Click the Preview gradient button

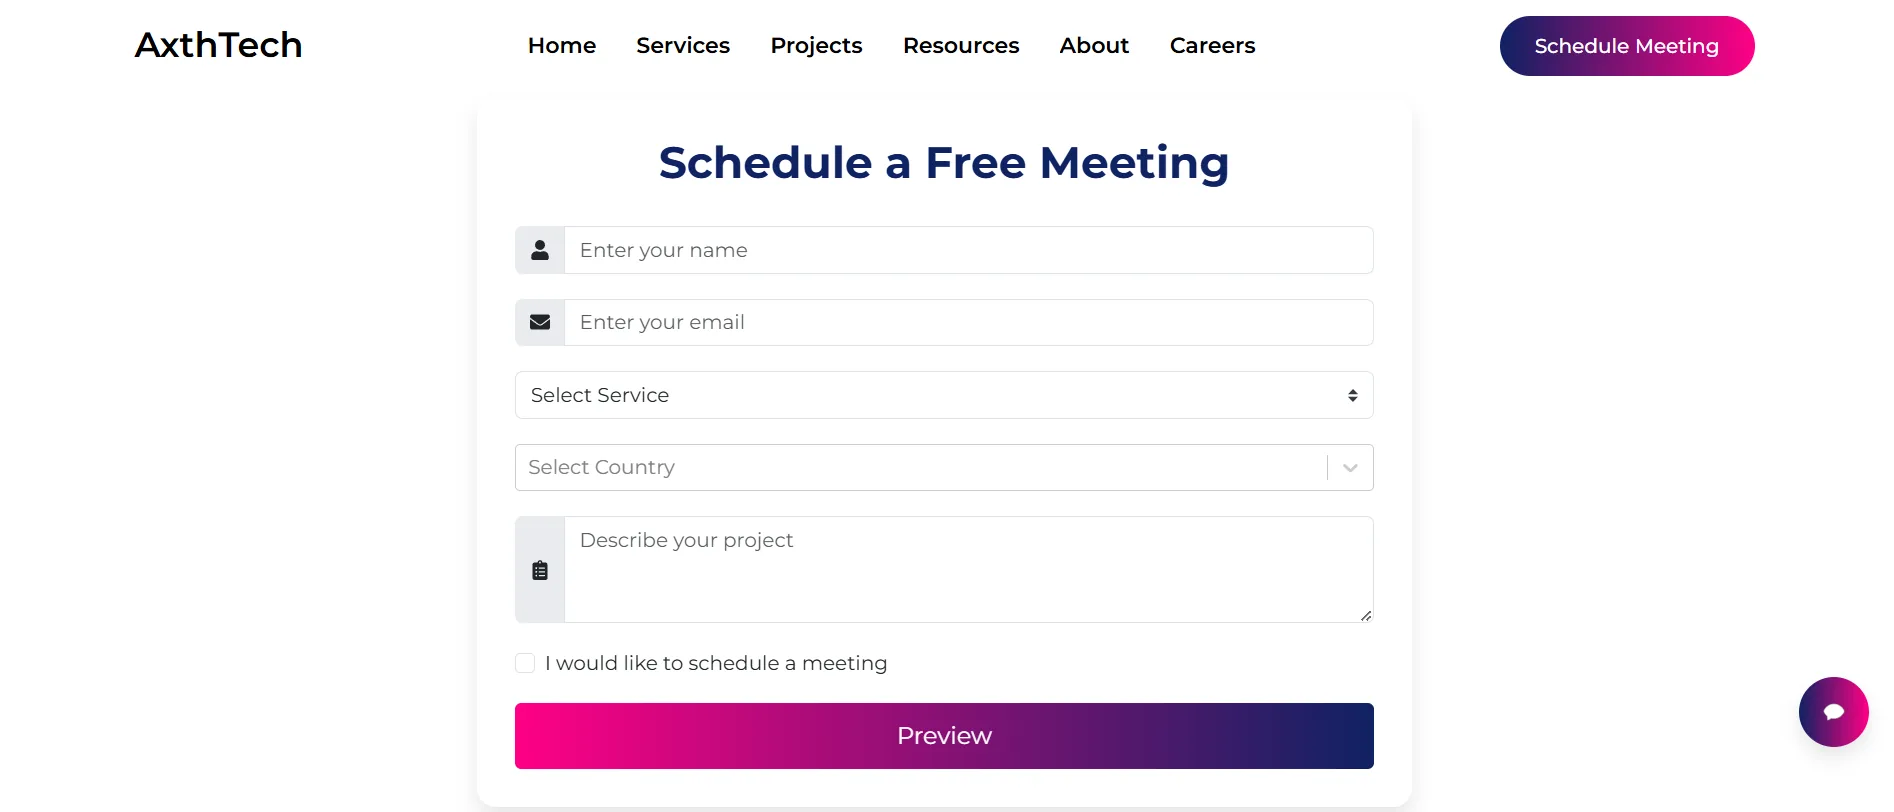pos(944,736)
